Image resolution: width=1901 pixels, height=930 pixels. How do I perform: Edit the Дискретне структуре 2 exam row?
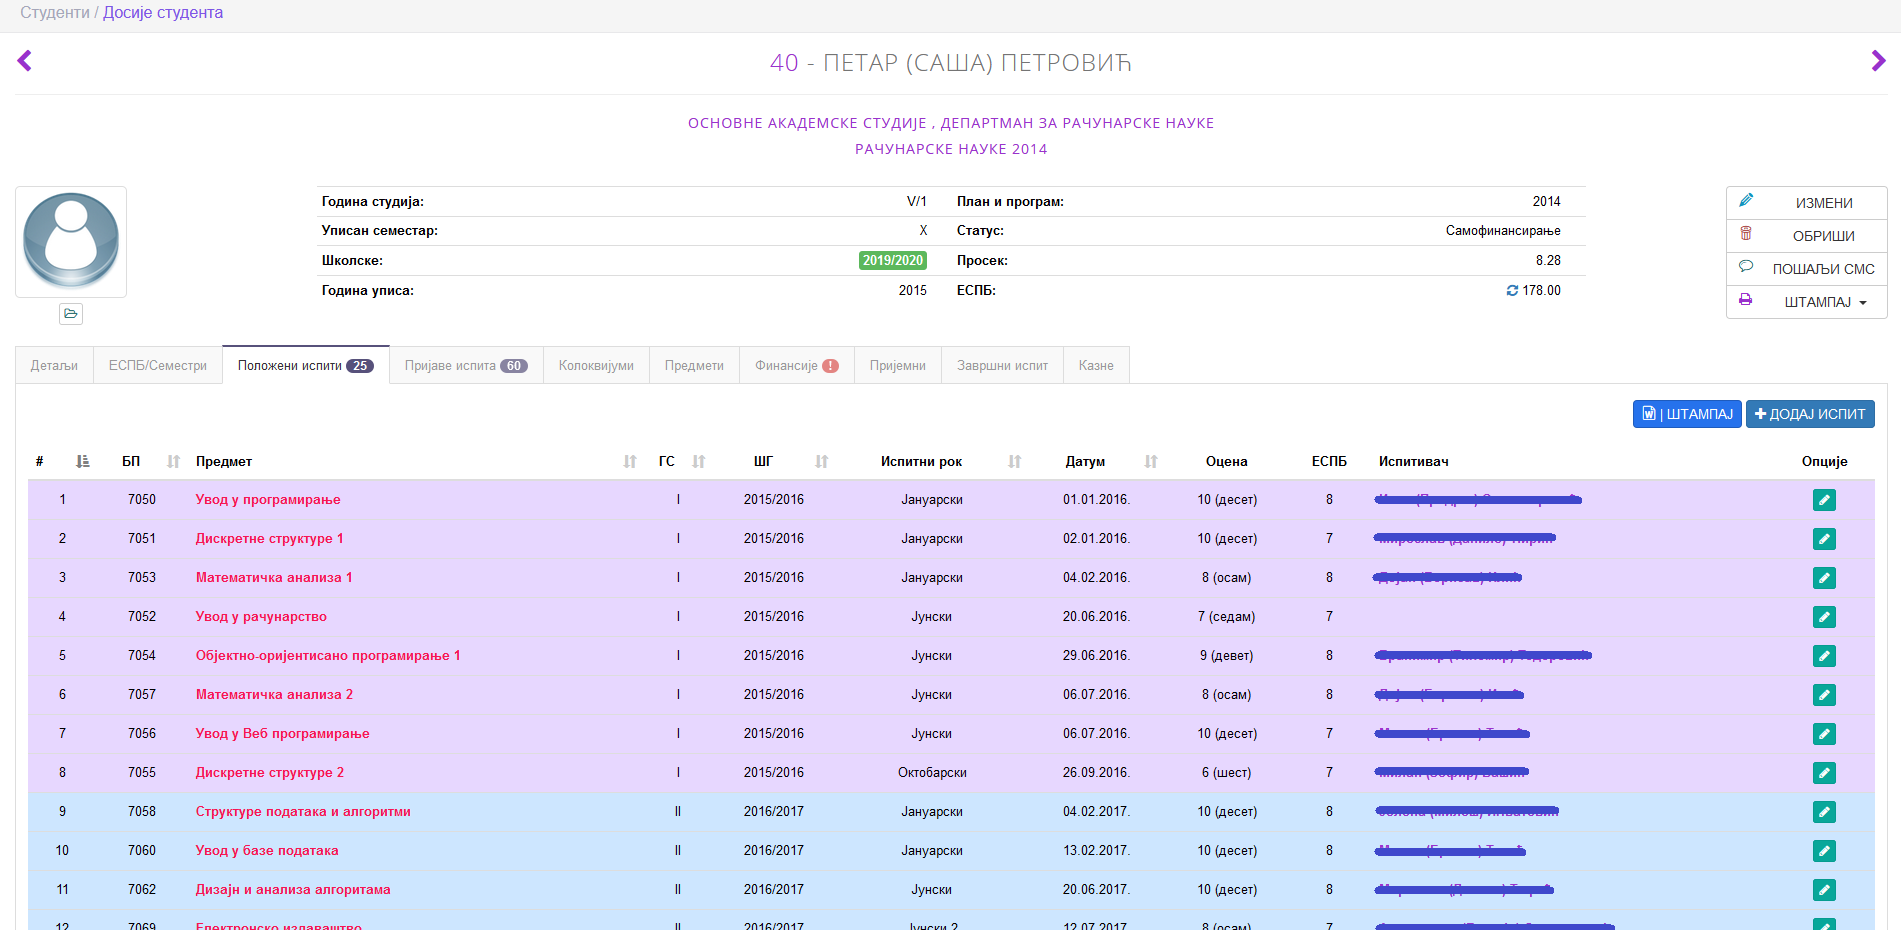[1823, 773]
